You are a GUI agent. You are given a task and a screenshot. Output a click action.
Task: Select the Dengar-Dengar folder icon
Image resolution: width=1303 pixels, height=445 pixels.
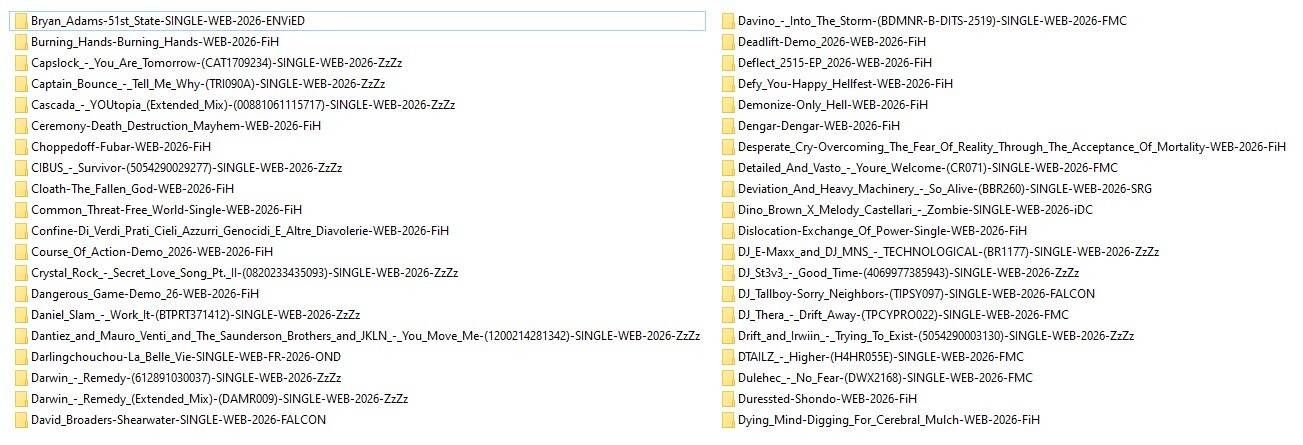coord(727,125)
